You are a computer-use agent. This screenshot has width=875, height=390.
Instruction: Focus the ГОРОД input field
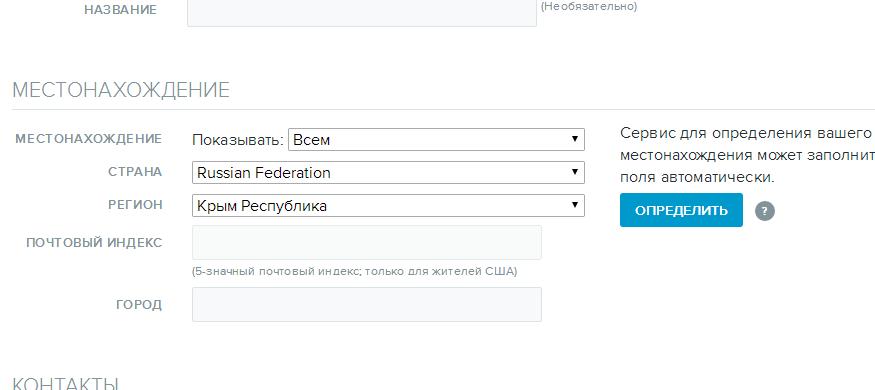pos(367,304)
